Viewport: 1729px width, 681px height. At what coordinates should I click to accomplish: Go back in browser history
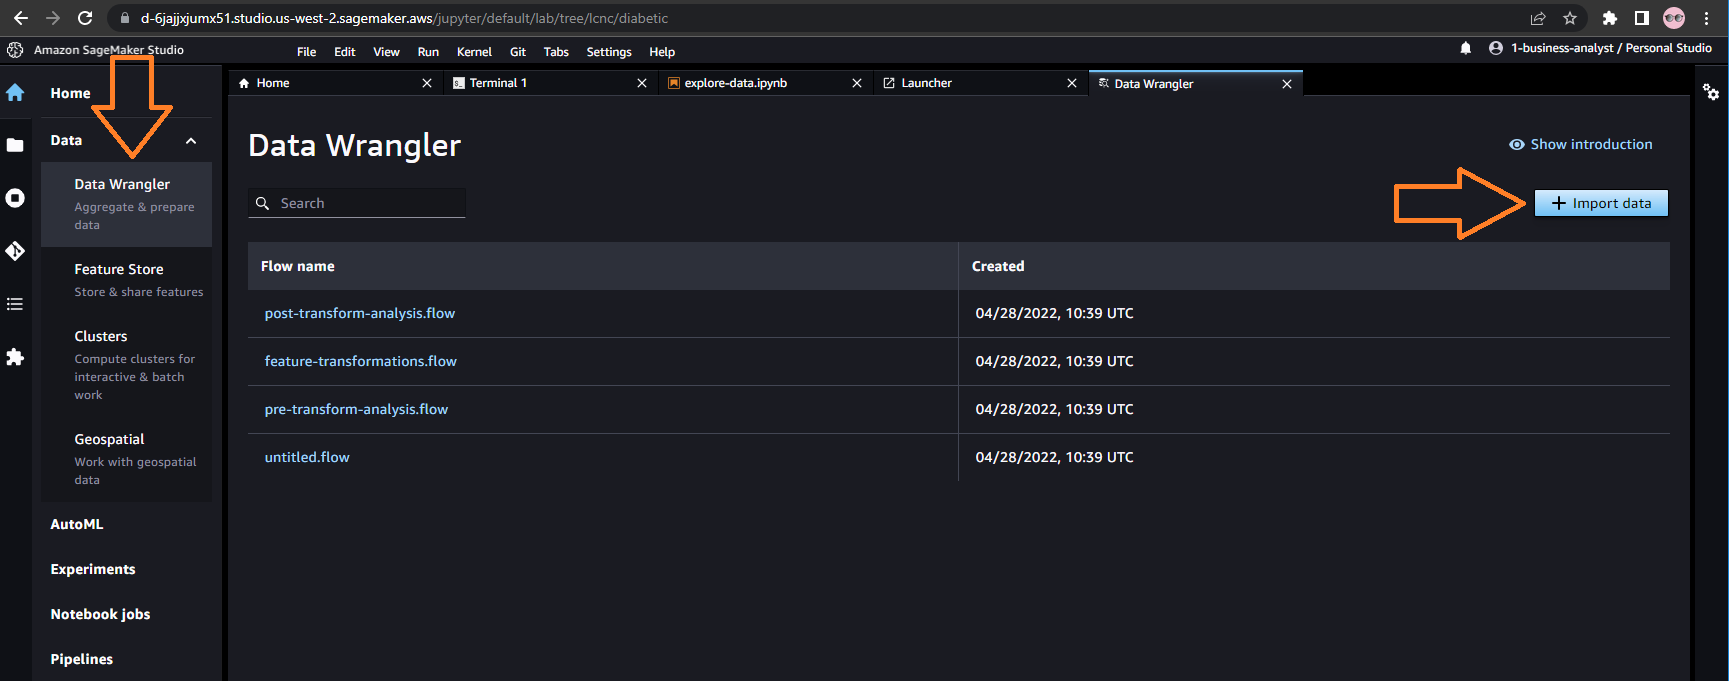pyautogui.click(x=21, y=18)
